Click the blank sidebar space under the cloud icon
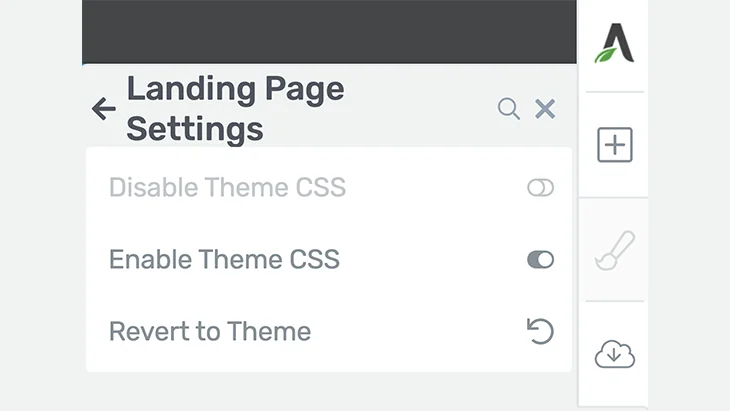This screenshot has width=730, height=411. tap(613, 391)
